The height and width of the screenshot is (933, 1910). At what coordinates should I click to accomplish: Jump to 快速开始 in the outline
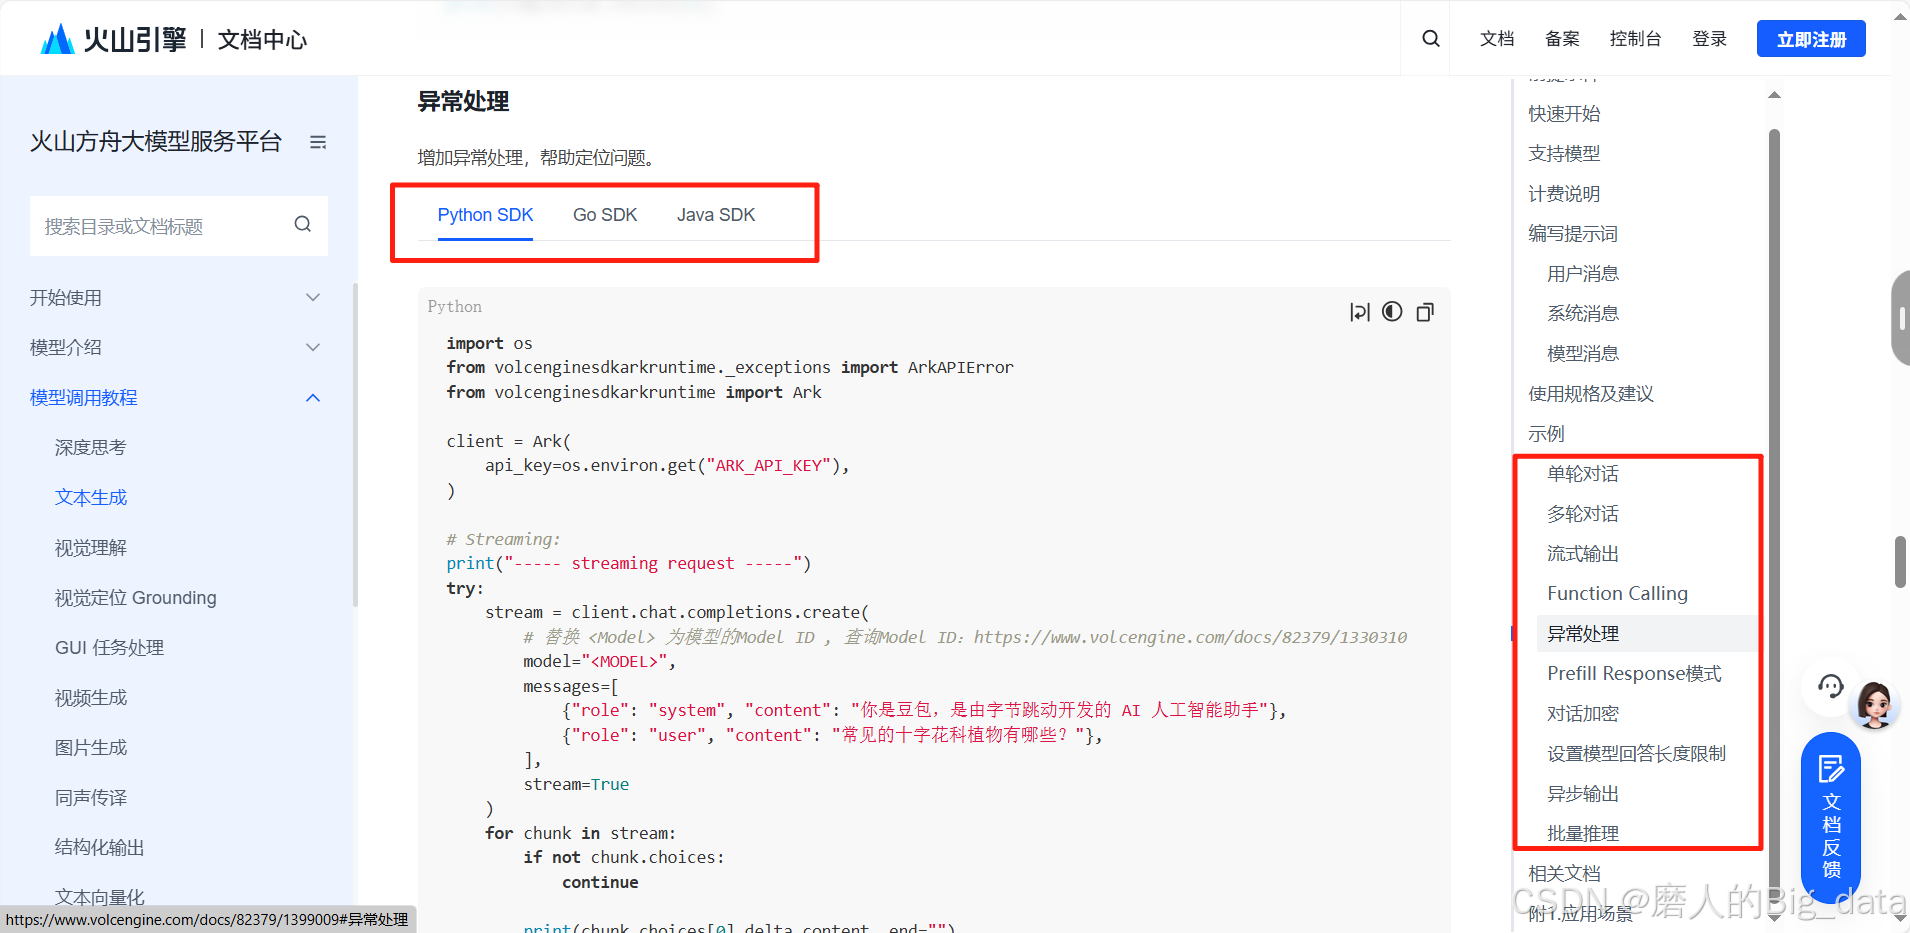[x=1564, y=114]
